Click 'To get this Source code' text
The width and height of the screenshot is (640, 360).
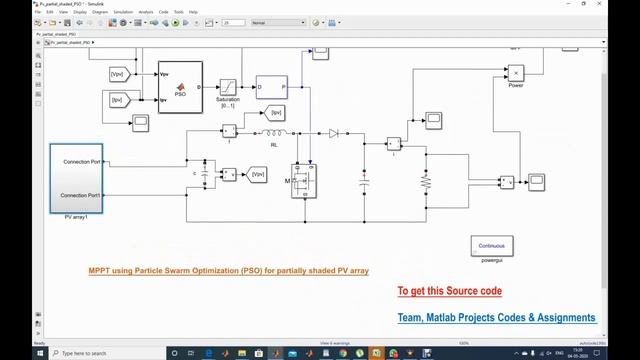point(450,291)
